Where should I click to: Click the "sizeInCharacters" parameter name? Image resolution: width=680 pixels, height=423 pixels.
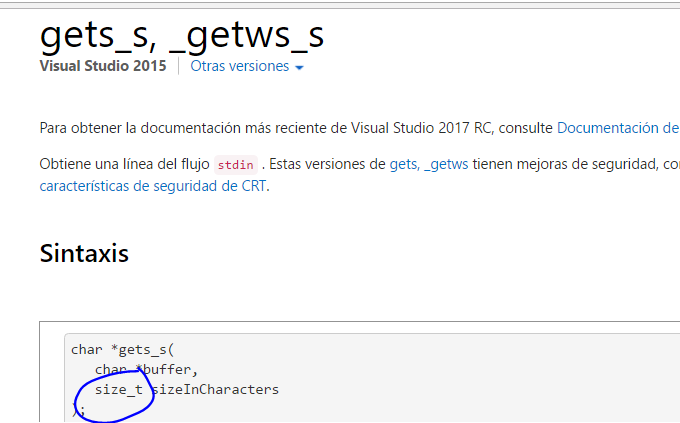(215, 389)
